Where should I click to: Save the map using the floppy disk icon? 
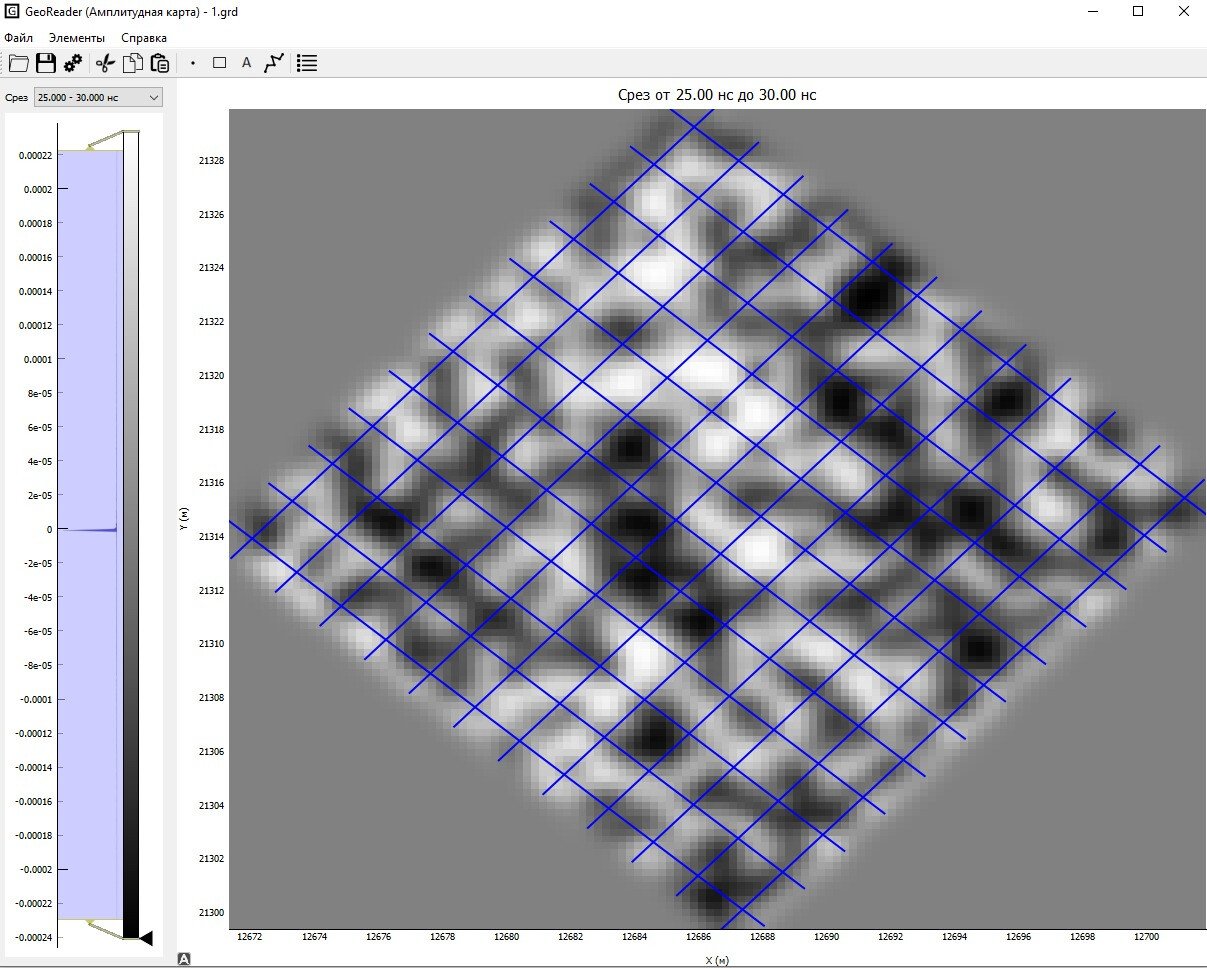point(45,63)
